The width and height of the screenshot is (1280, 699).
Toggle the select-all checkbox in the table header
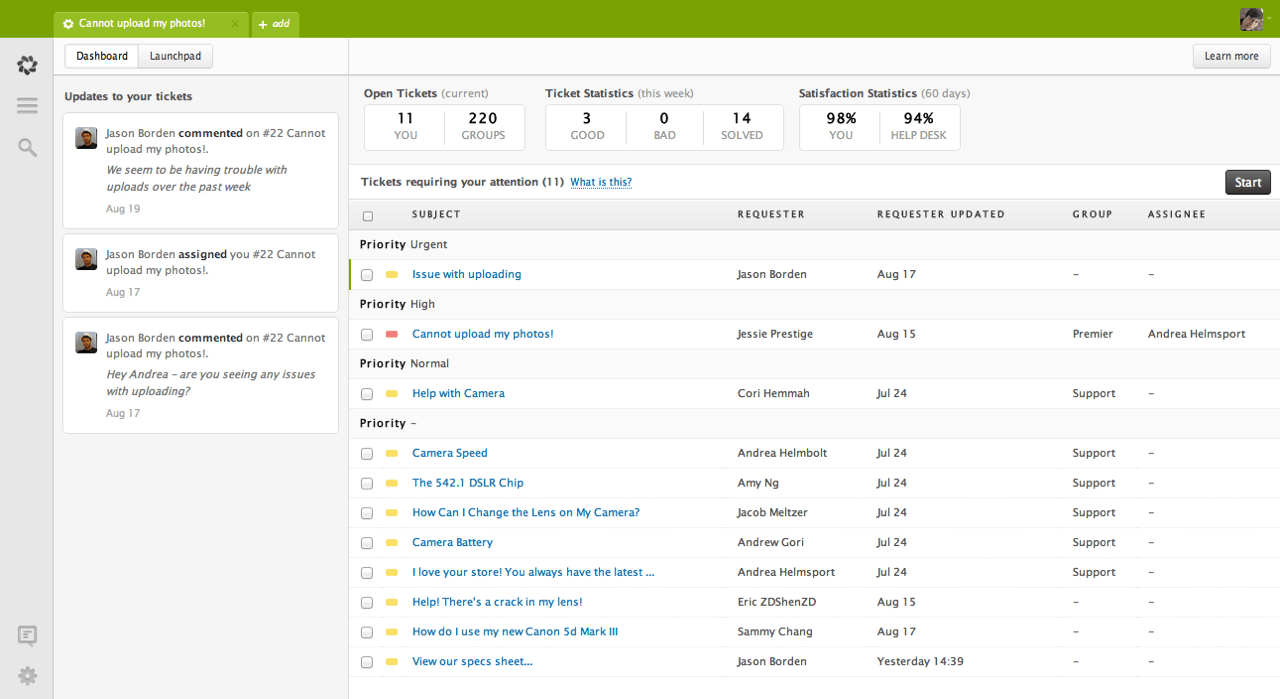click(x=367, y=215)
